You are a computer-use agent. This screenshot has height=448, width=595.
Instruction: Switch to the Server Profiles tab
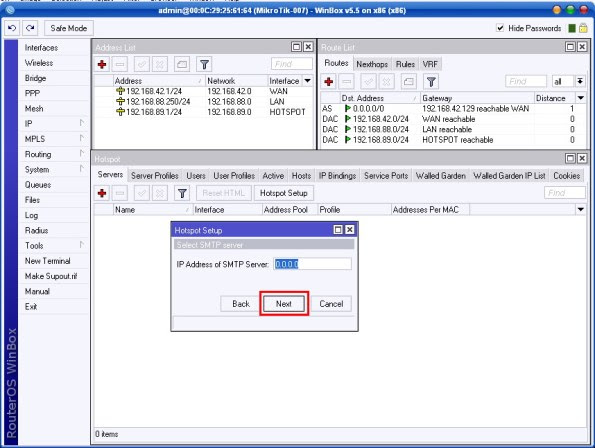pyautogui.click(x=154, y=176)
